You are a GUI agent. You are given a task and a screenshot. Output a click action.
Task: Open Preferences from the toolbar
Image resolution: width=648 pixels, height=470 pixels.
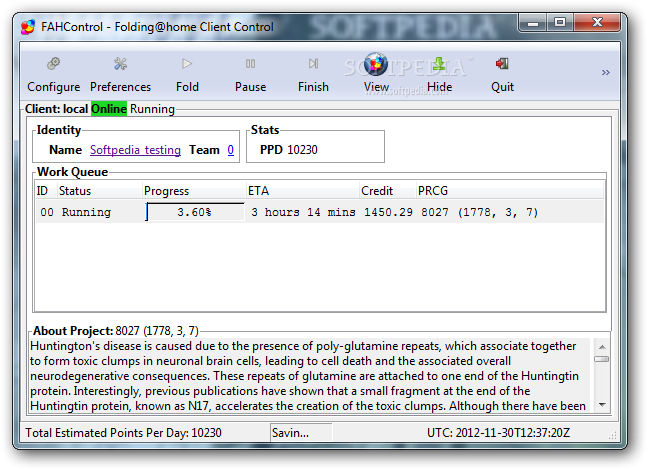(120, 64)
